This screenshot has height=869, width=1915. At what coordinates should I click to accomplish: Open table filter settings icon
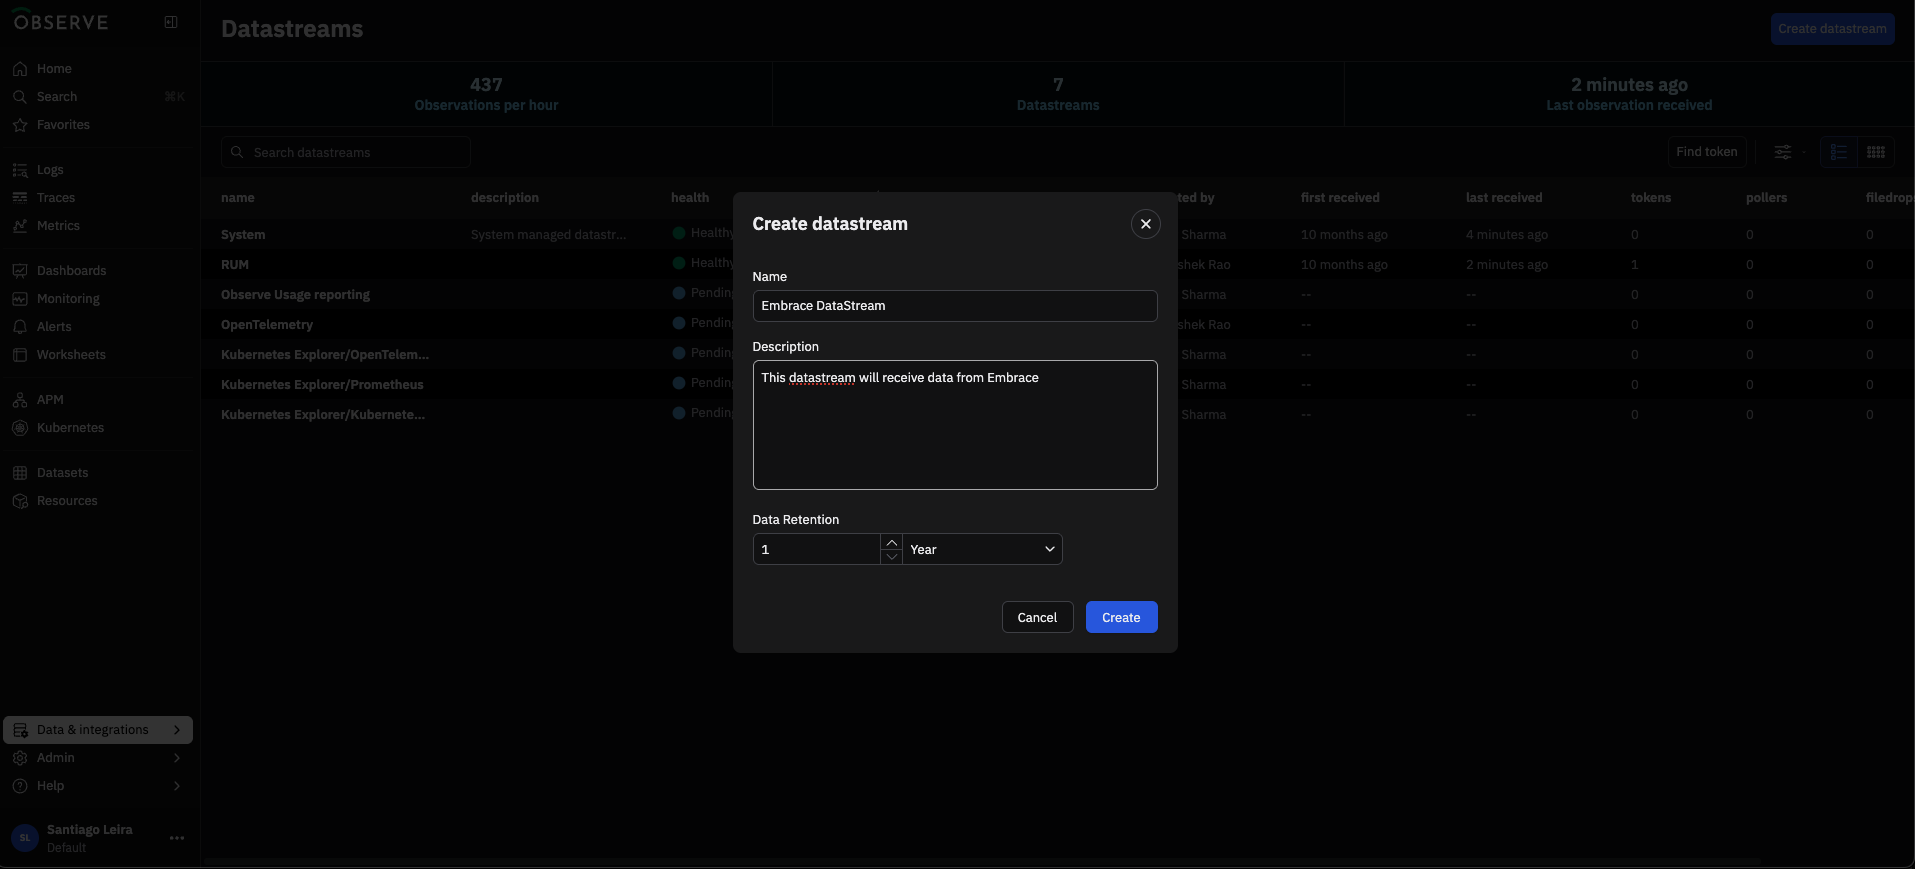[1783, 152]
